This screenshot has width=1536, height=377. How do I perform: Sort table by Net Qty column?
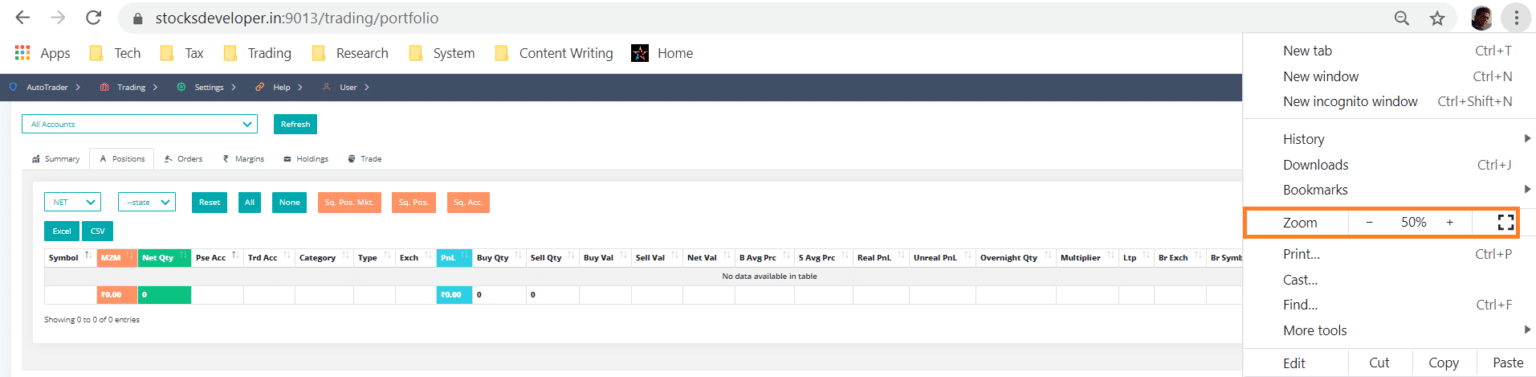pos(164,257)
